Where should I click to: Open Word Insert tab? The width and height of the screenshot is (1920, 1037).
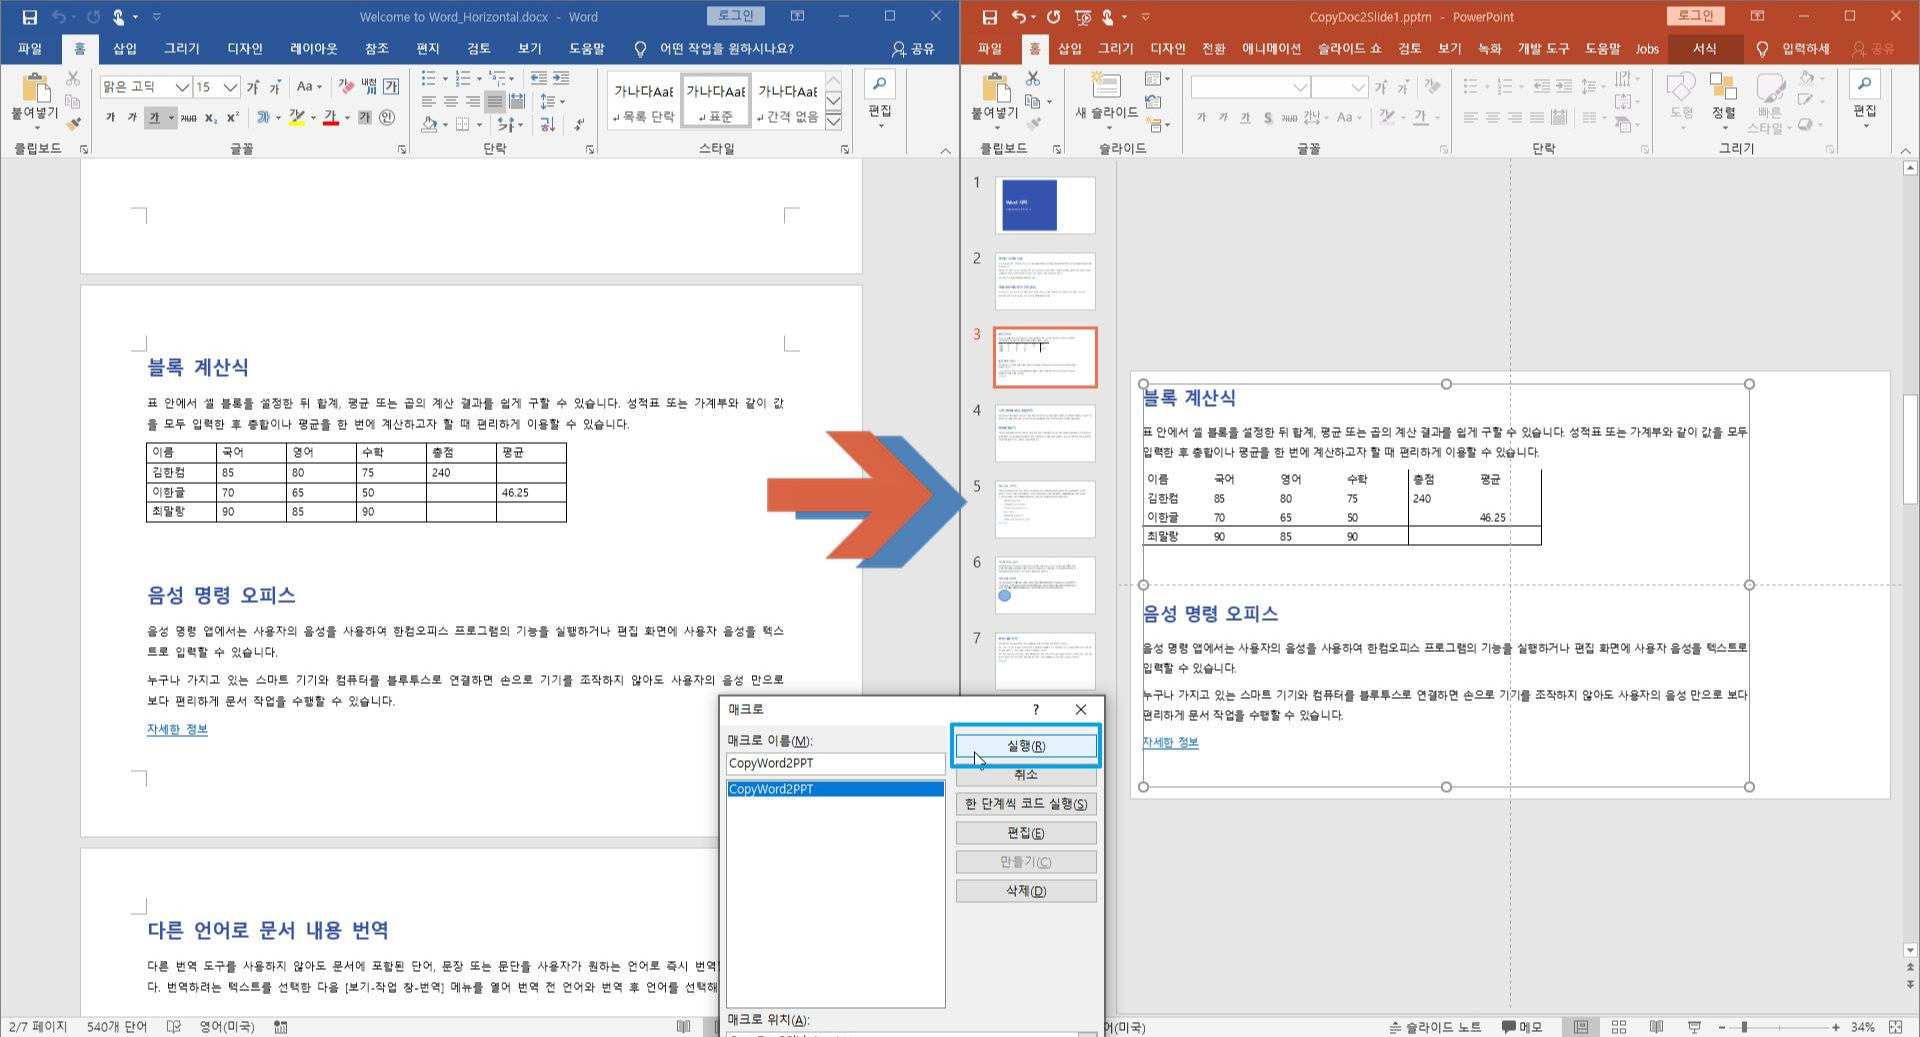pyautogui.click(x=125, y=48)
